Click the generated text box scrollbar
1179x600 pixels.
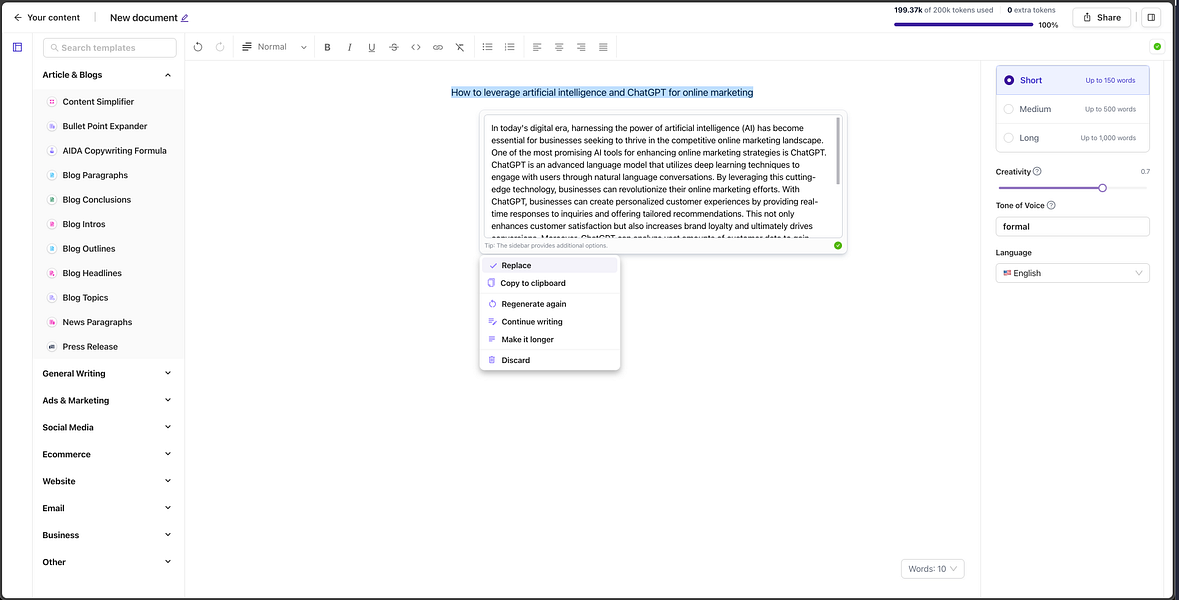(838, 151)
